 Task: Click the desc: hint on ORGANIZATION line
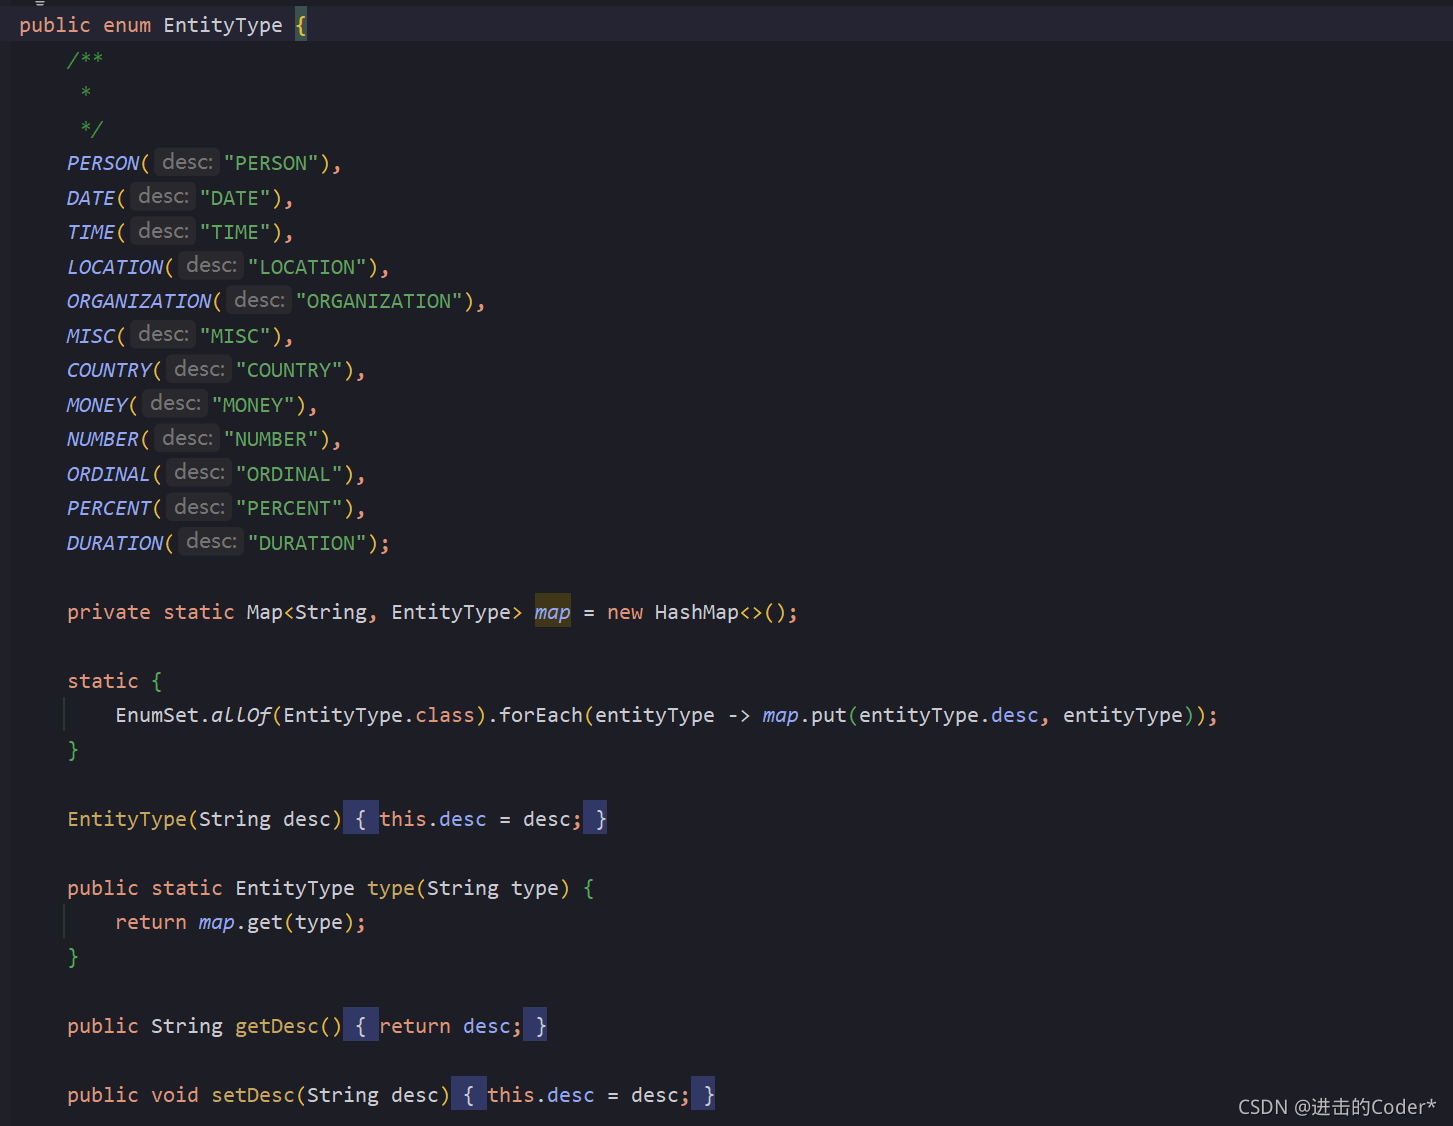coord(259,300)
